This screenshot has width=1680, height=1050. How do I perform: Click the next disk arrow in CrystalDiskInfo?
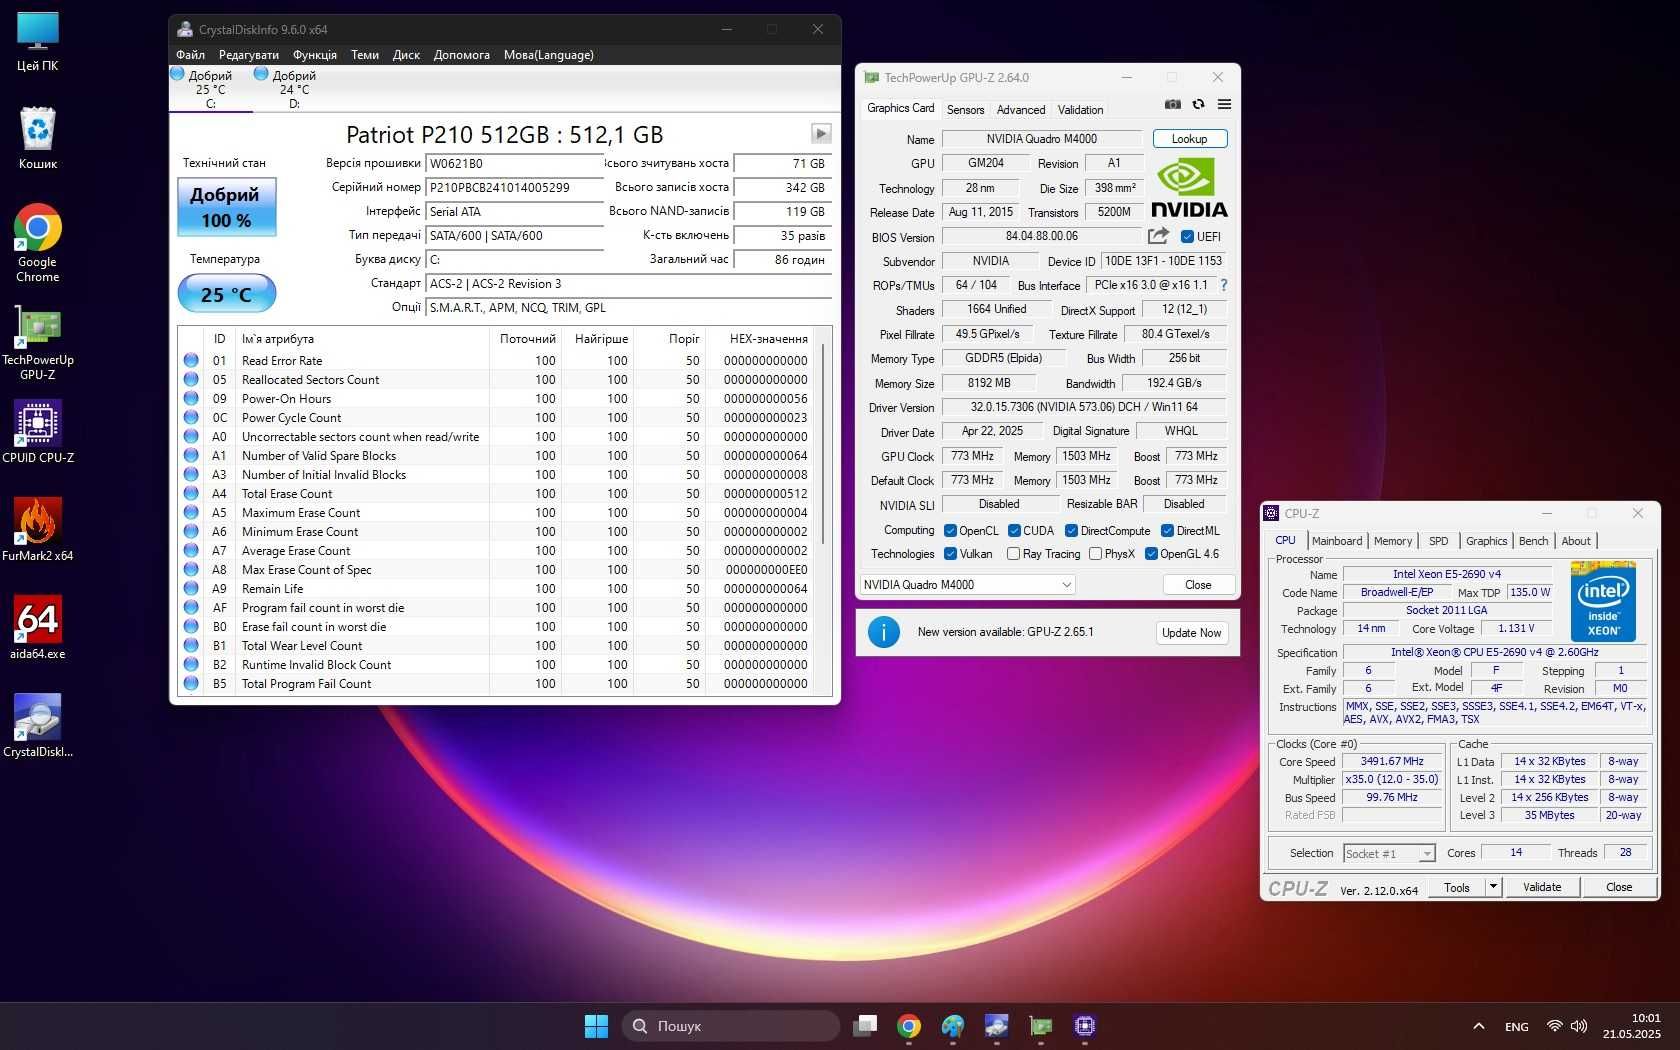pyautogui.click(x=821, y=134)
